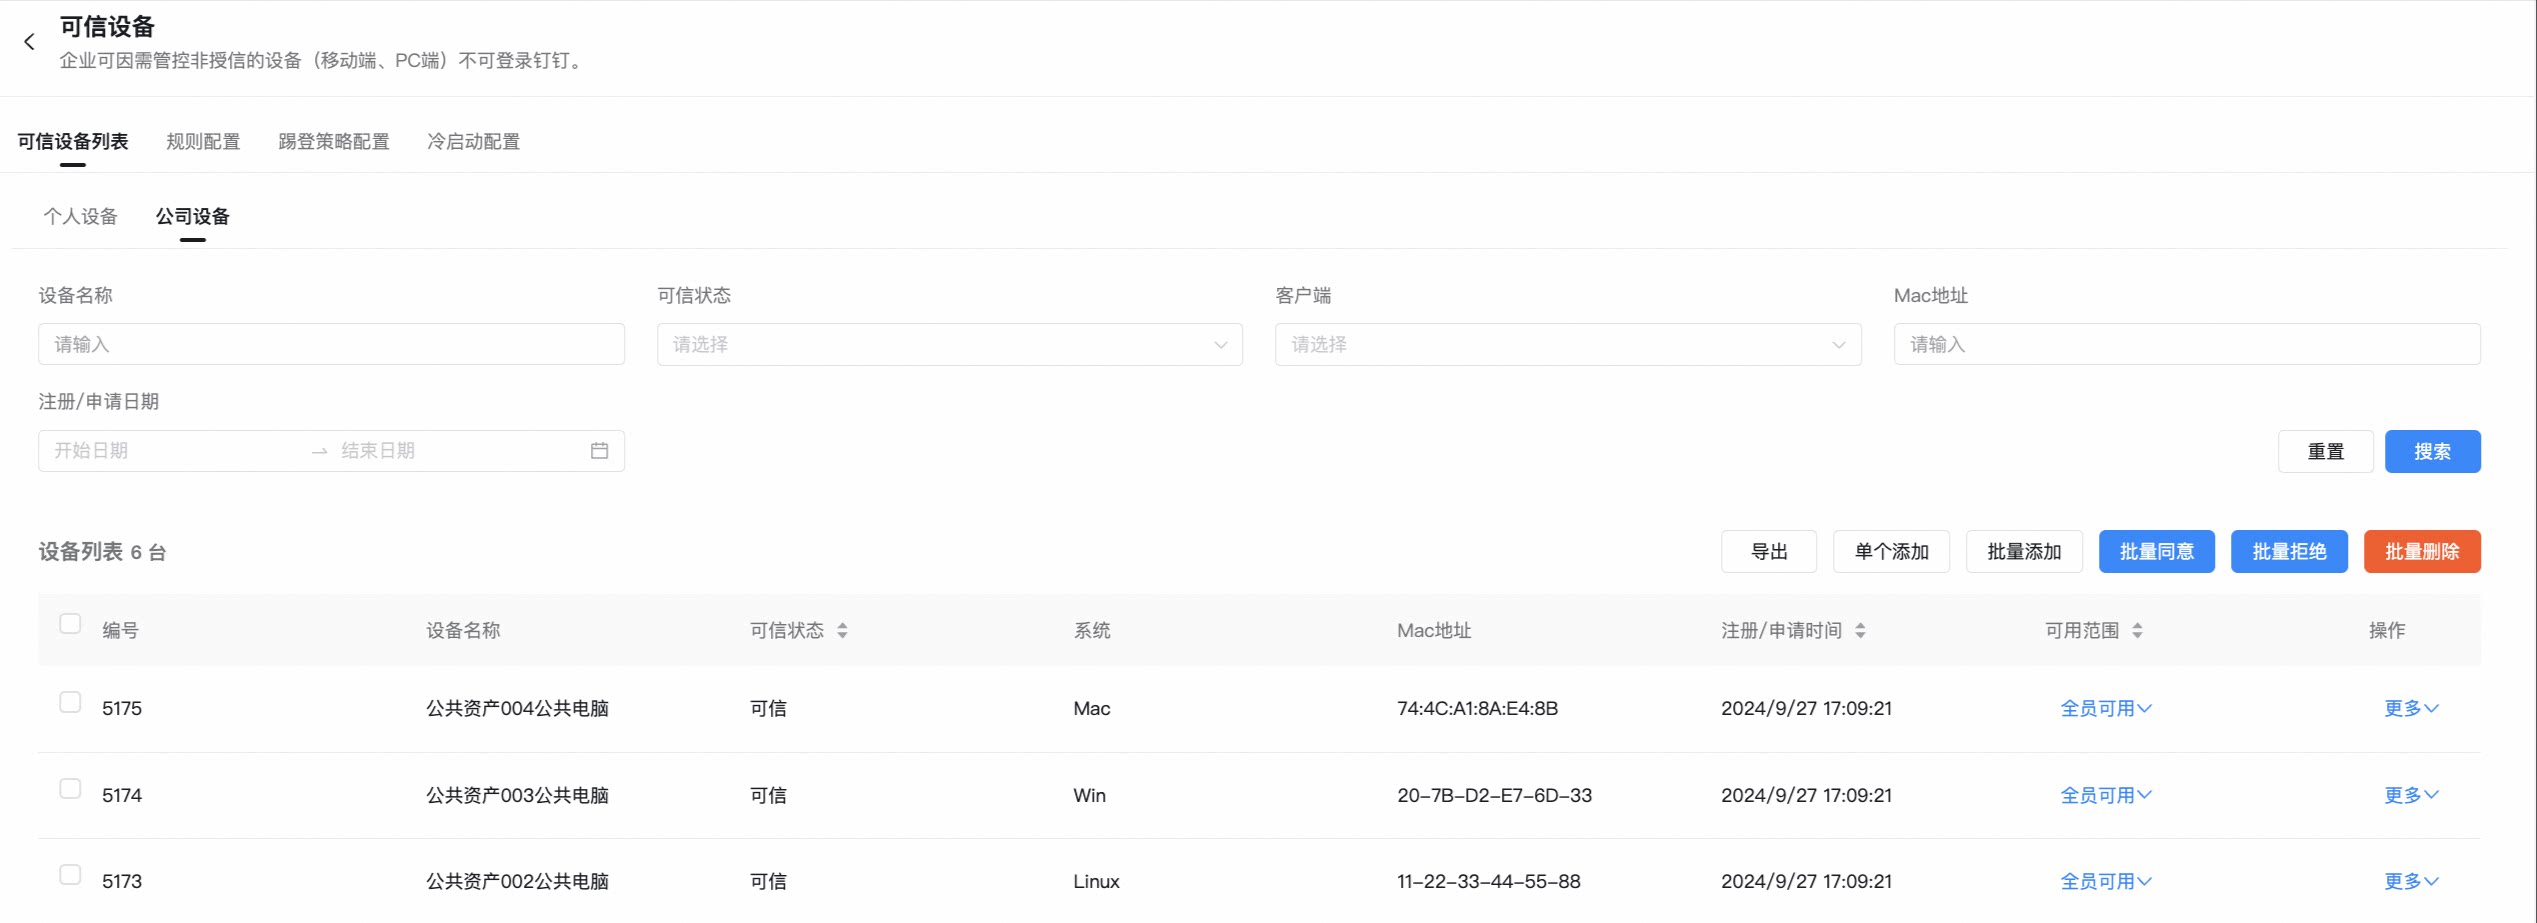Click Mac address 74:4C:A1:8A:E4:8B
Image resolution: width=2537 pixels, height=923 pixels.
tap(1477, 708)
